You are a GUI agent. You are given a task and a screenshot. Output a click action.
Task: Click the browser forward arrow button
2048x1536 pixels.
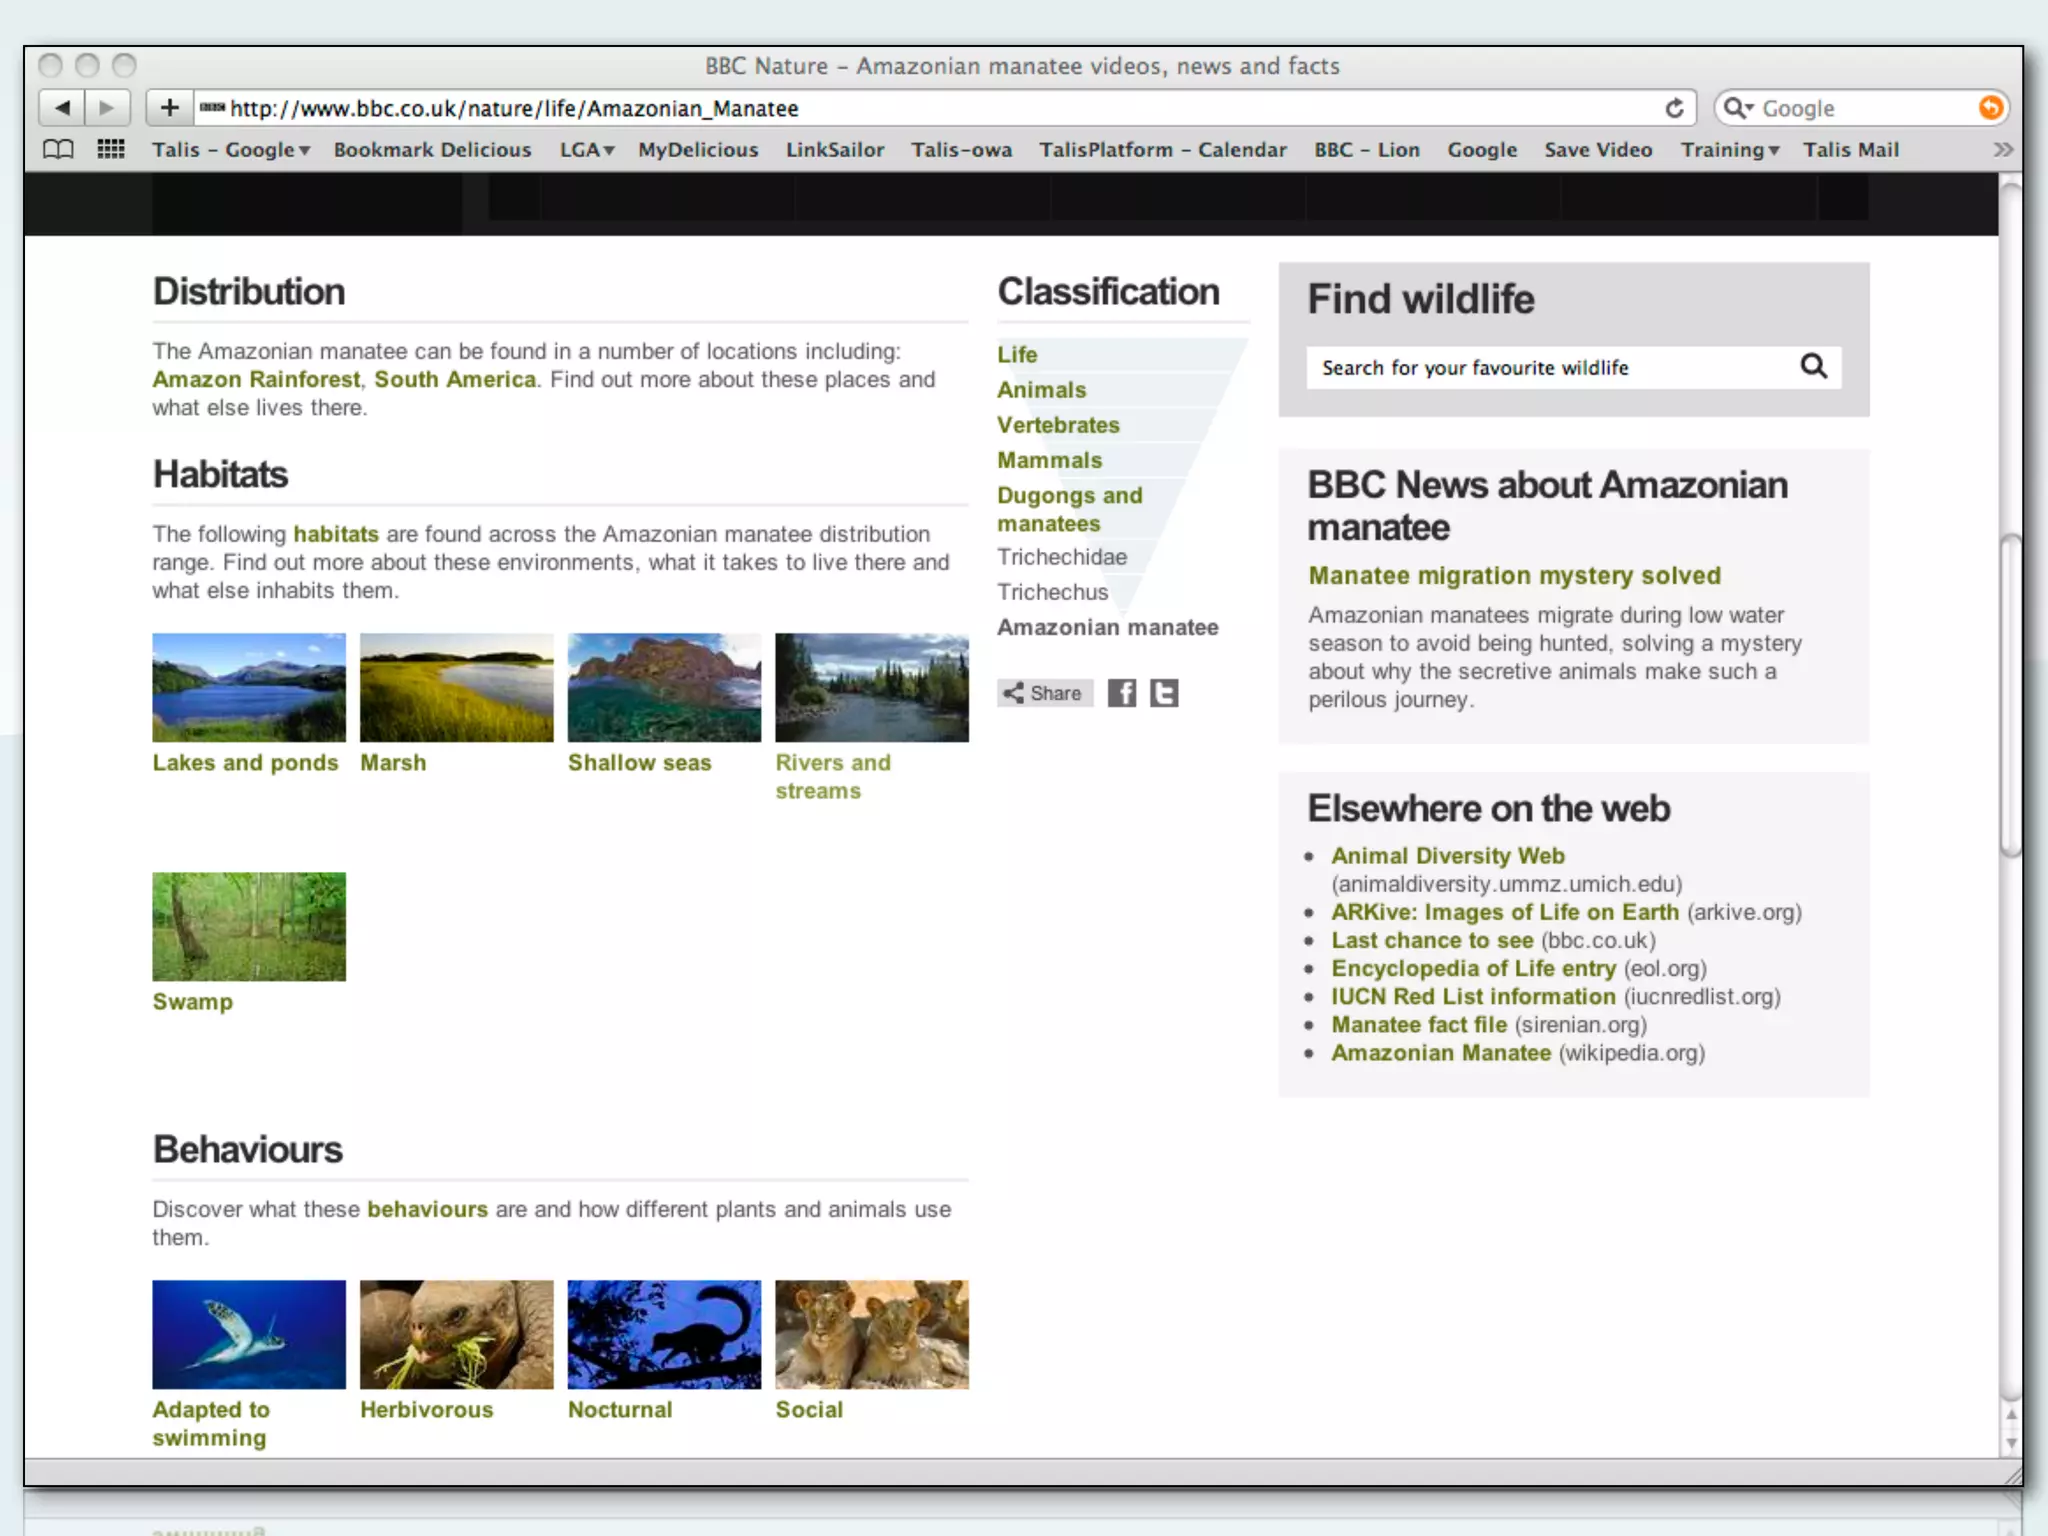(107, 108)
